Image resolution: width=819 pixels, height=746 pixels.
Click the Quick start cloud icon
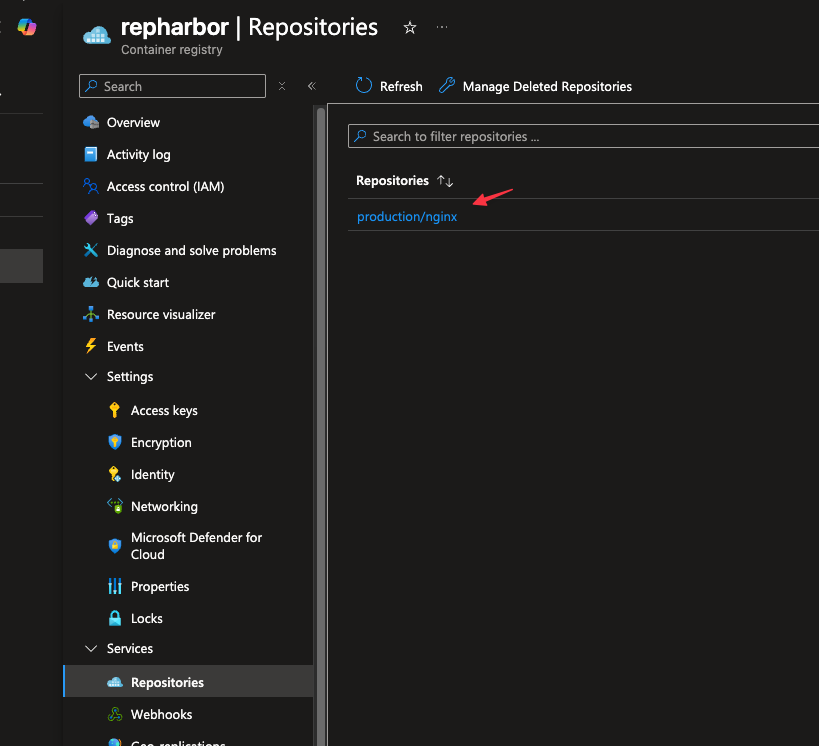tap(91, 282)
